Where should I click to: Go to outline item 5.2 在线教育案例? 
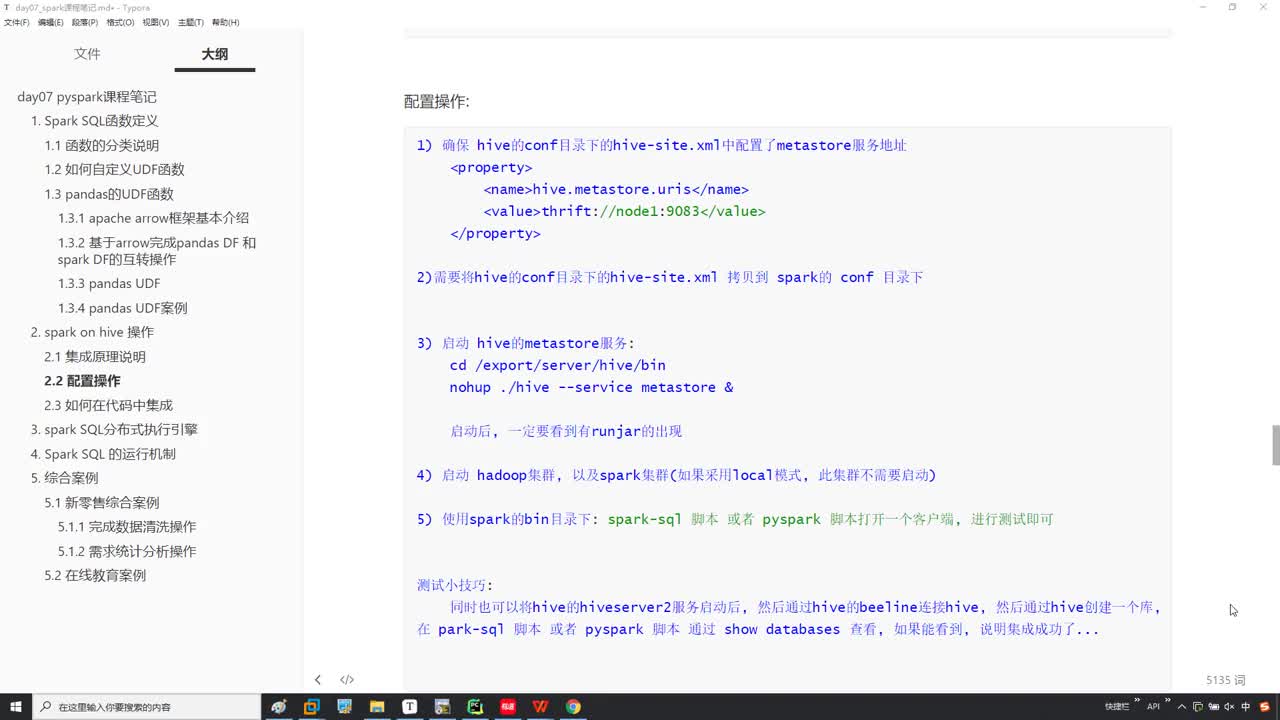click(95, 576)
